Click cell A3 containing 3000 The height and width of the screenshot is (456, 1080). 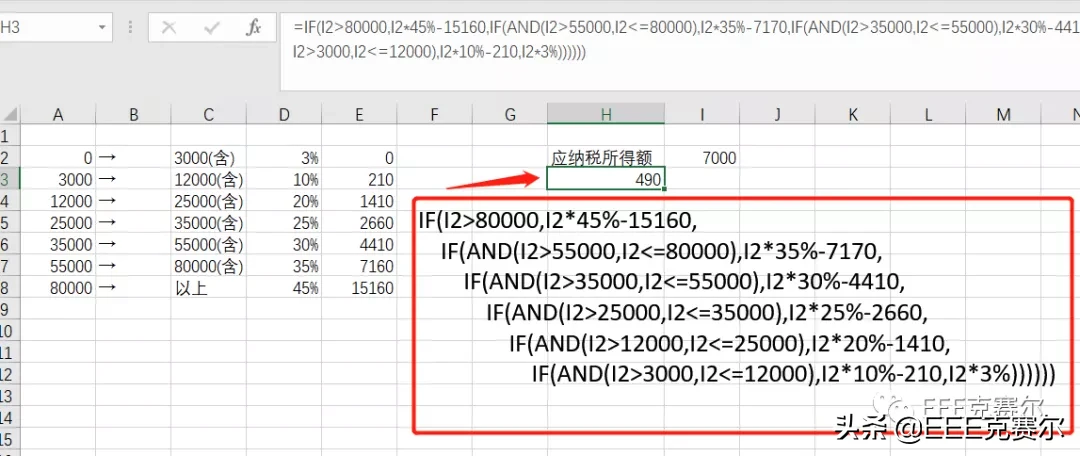click(x=58, y=180)
